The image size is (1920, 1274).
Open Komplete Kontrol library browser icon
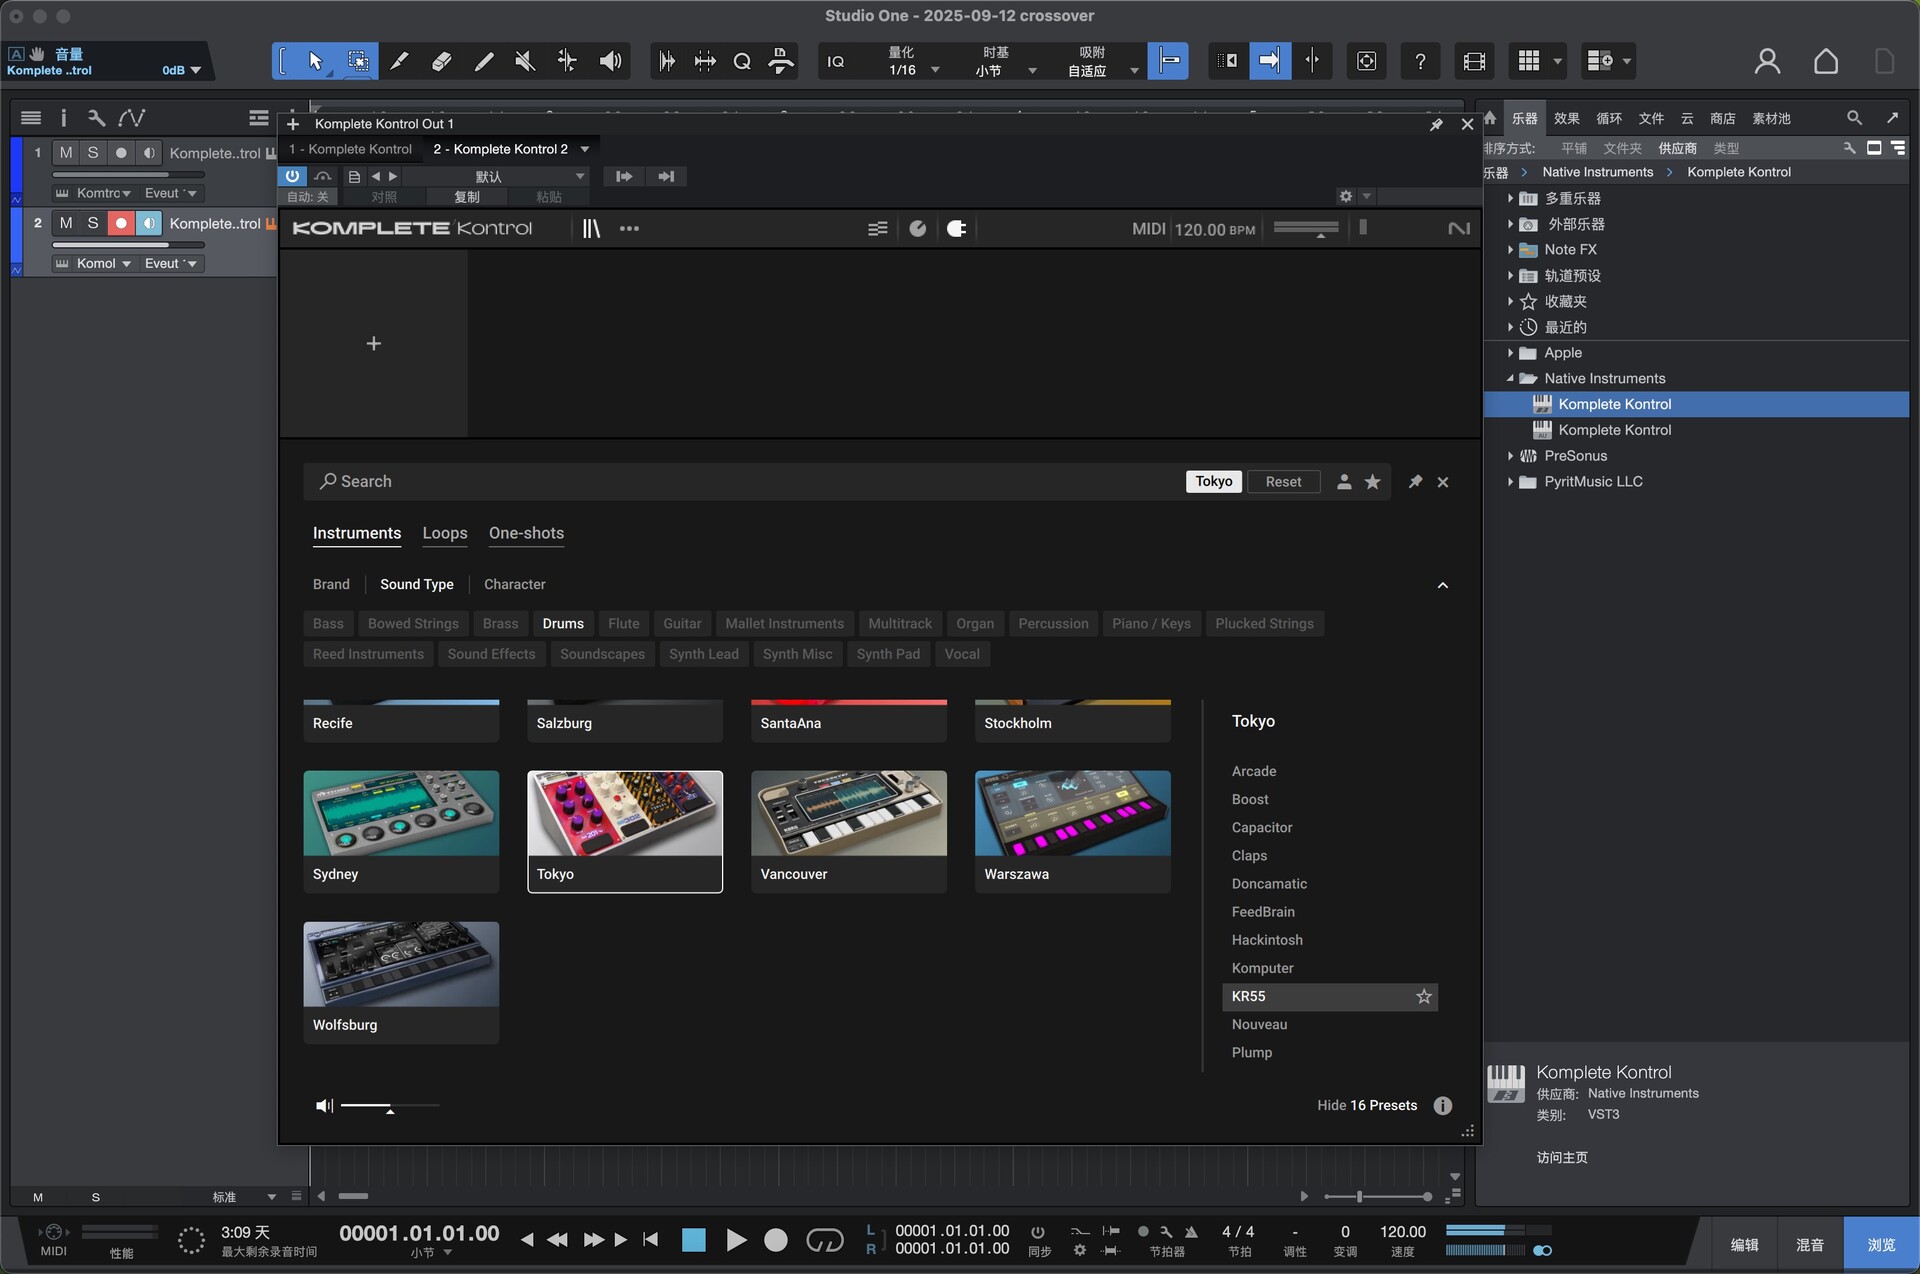tap(591, 228)
